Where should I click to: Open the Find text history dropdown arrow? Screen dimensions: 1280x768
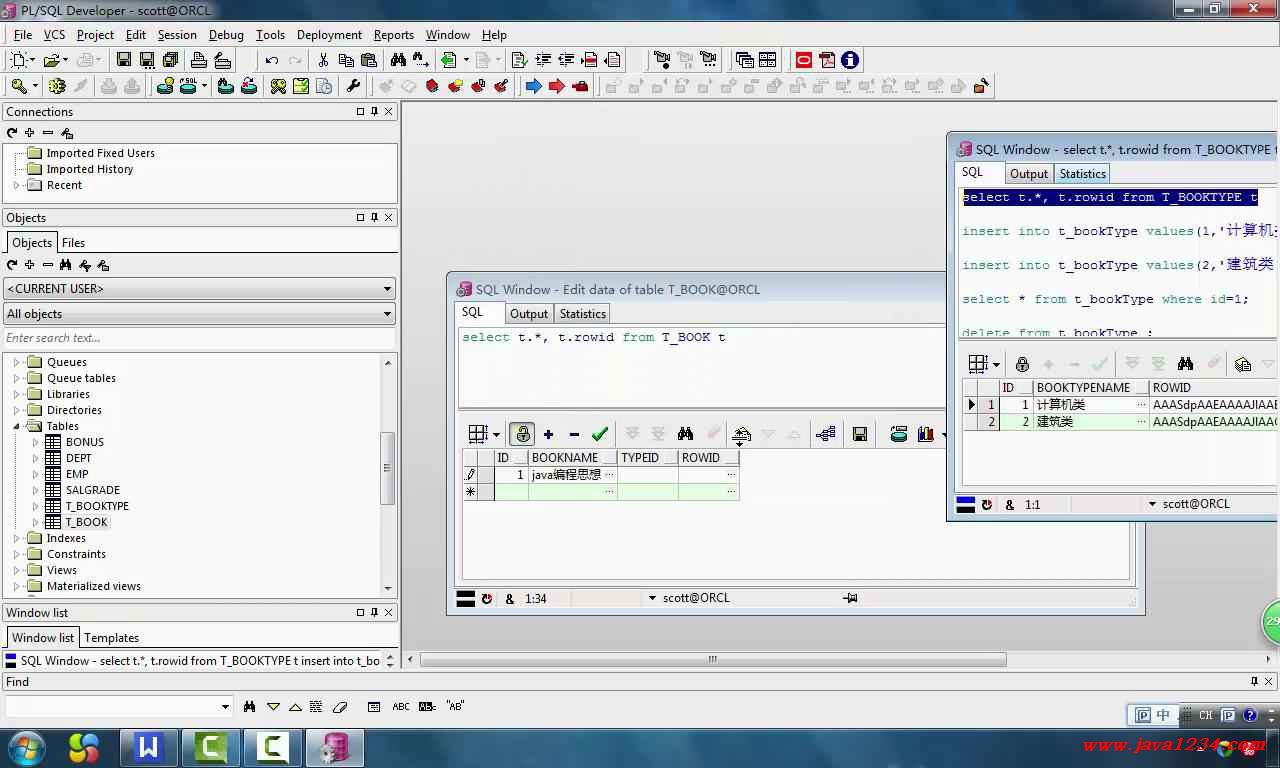(x=225, y=707)
